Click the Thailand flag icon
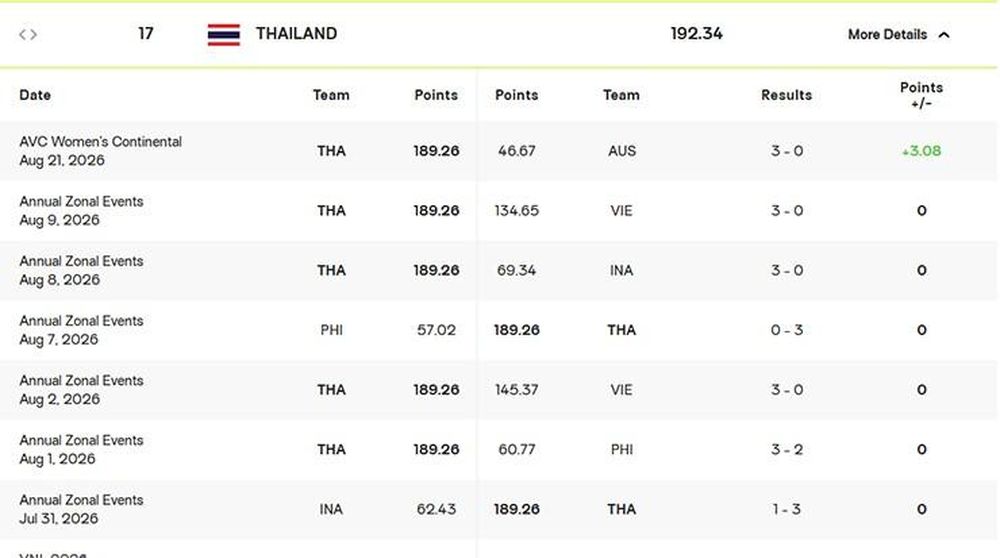The image size is (1000, 558). pos(224,34)
